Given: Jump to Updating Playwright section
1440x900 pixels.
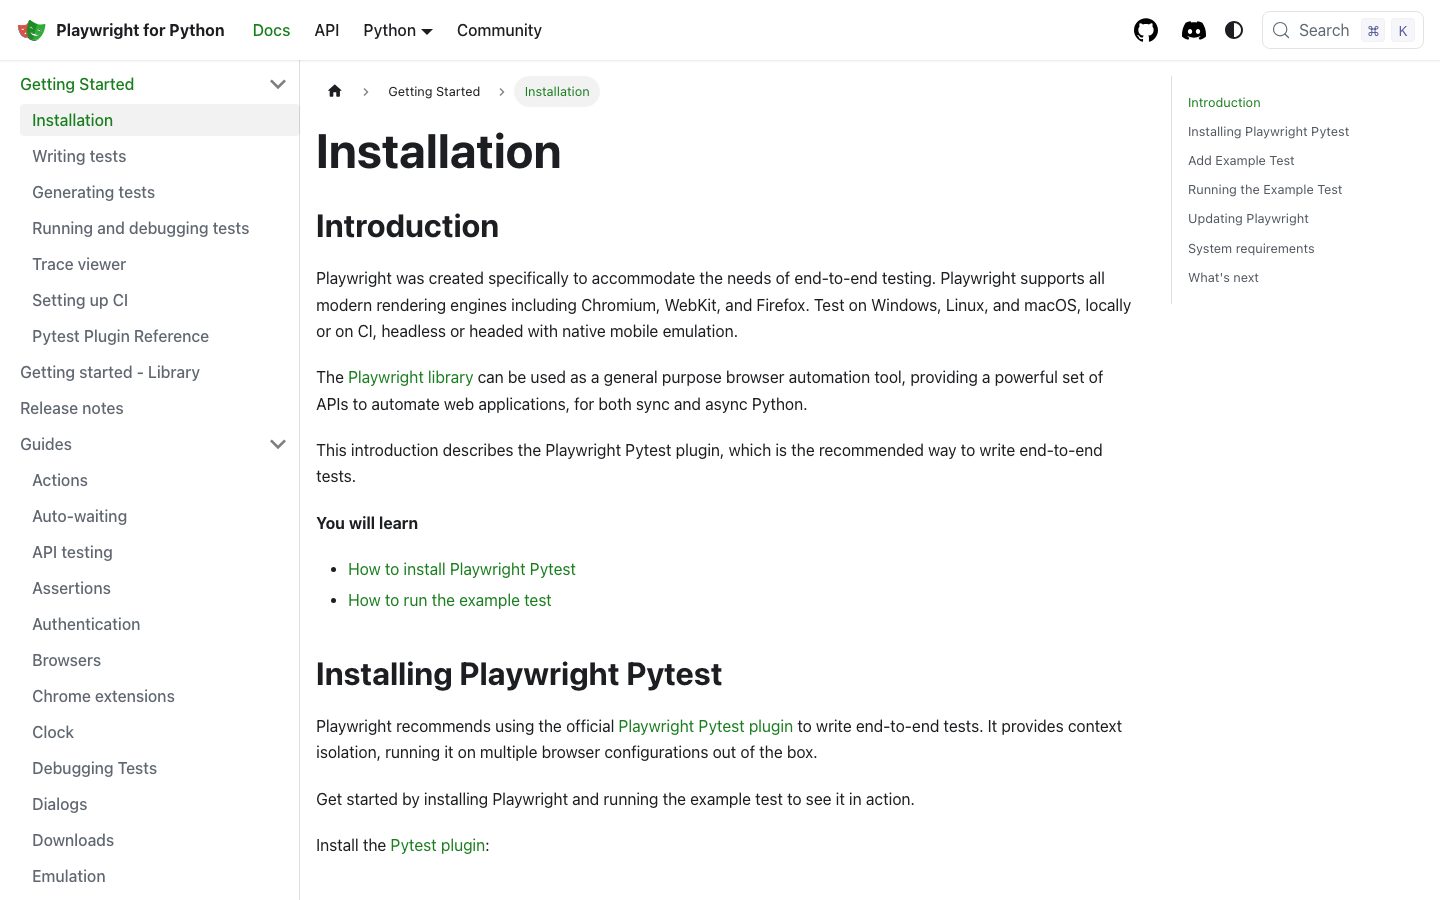Looking at the screenshot, I should click(1248, 218).
